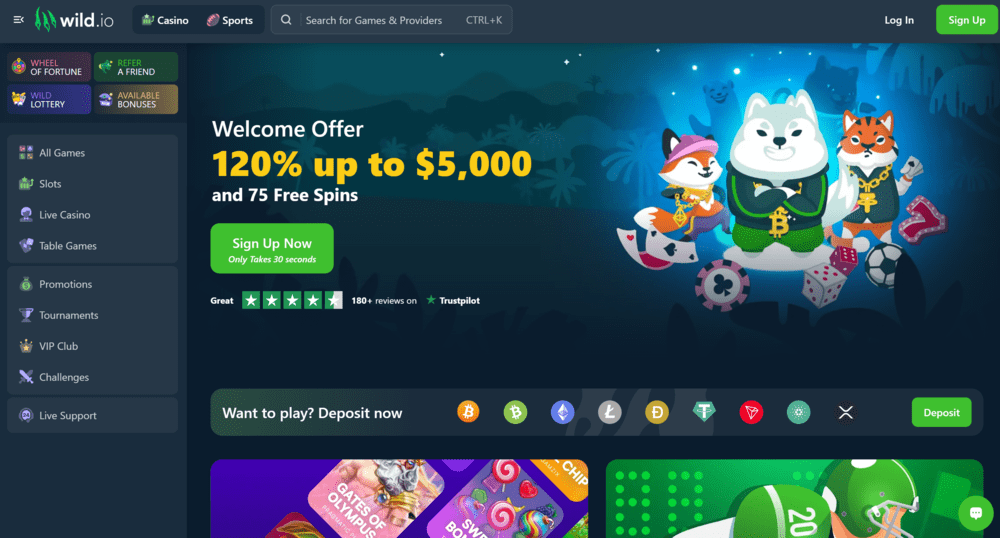The width and height of the screenshot is (1000, 538).
Task: Open the Wild Lottery tile
Action: tap(49, 99)
